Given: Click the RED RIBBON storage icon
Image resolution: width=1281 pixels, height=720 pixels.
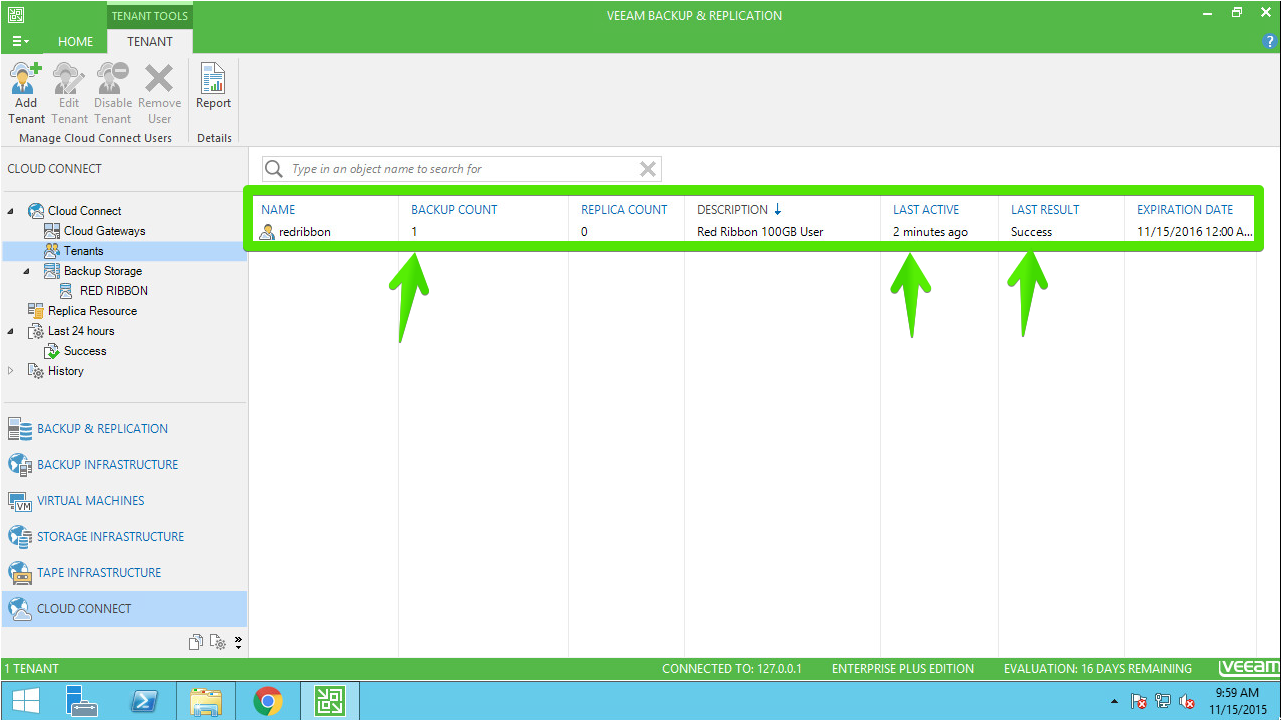Looking at the screenshot, I should pyautogui.click(x=67, y=291).
